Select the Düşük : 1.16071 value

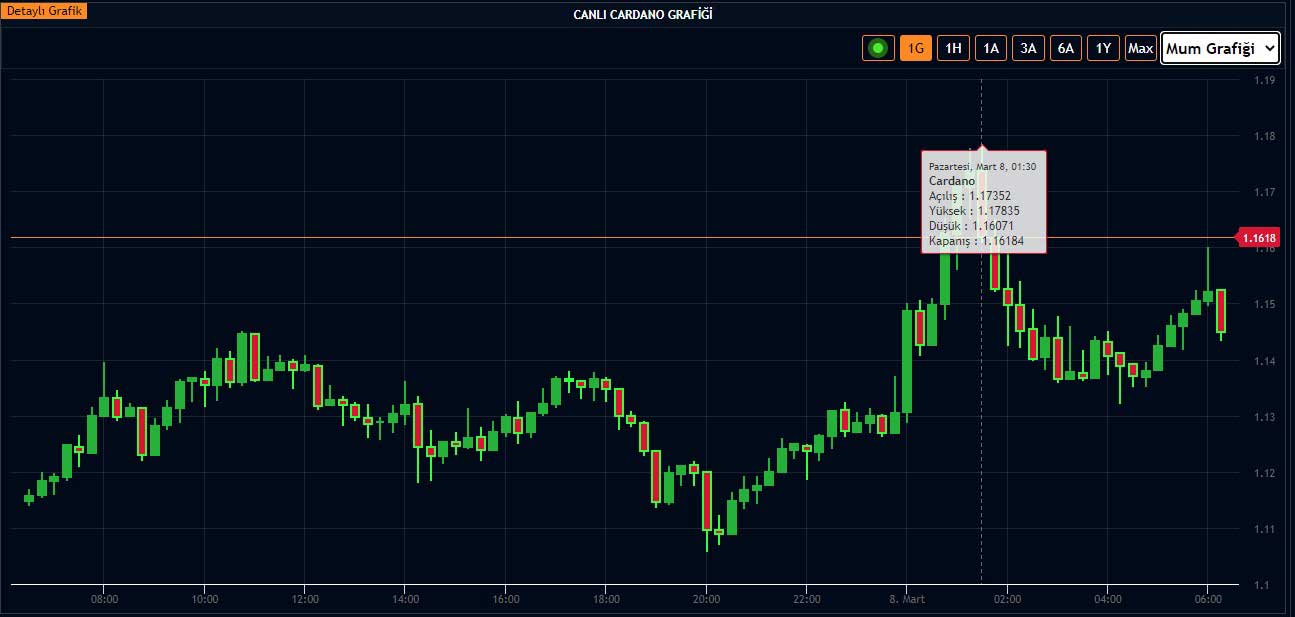point(972,226)
